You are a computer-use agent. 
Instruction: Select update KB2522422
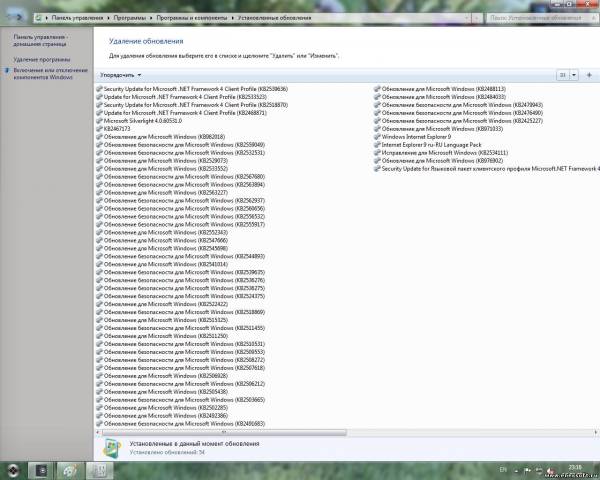(x=162, y=304)
